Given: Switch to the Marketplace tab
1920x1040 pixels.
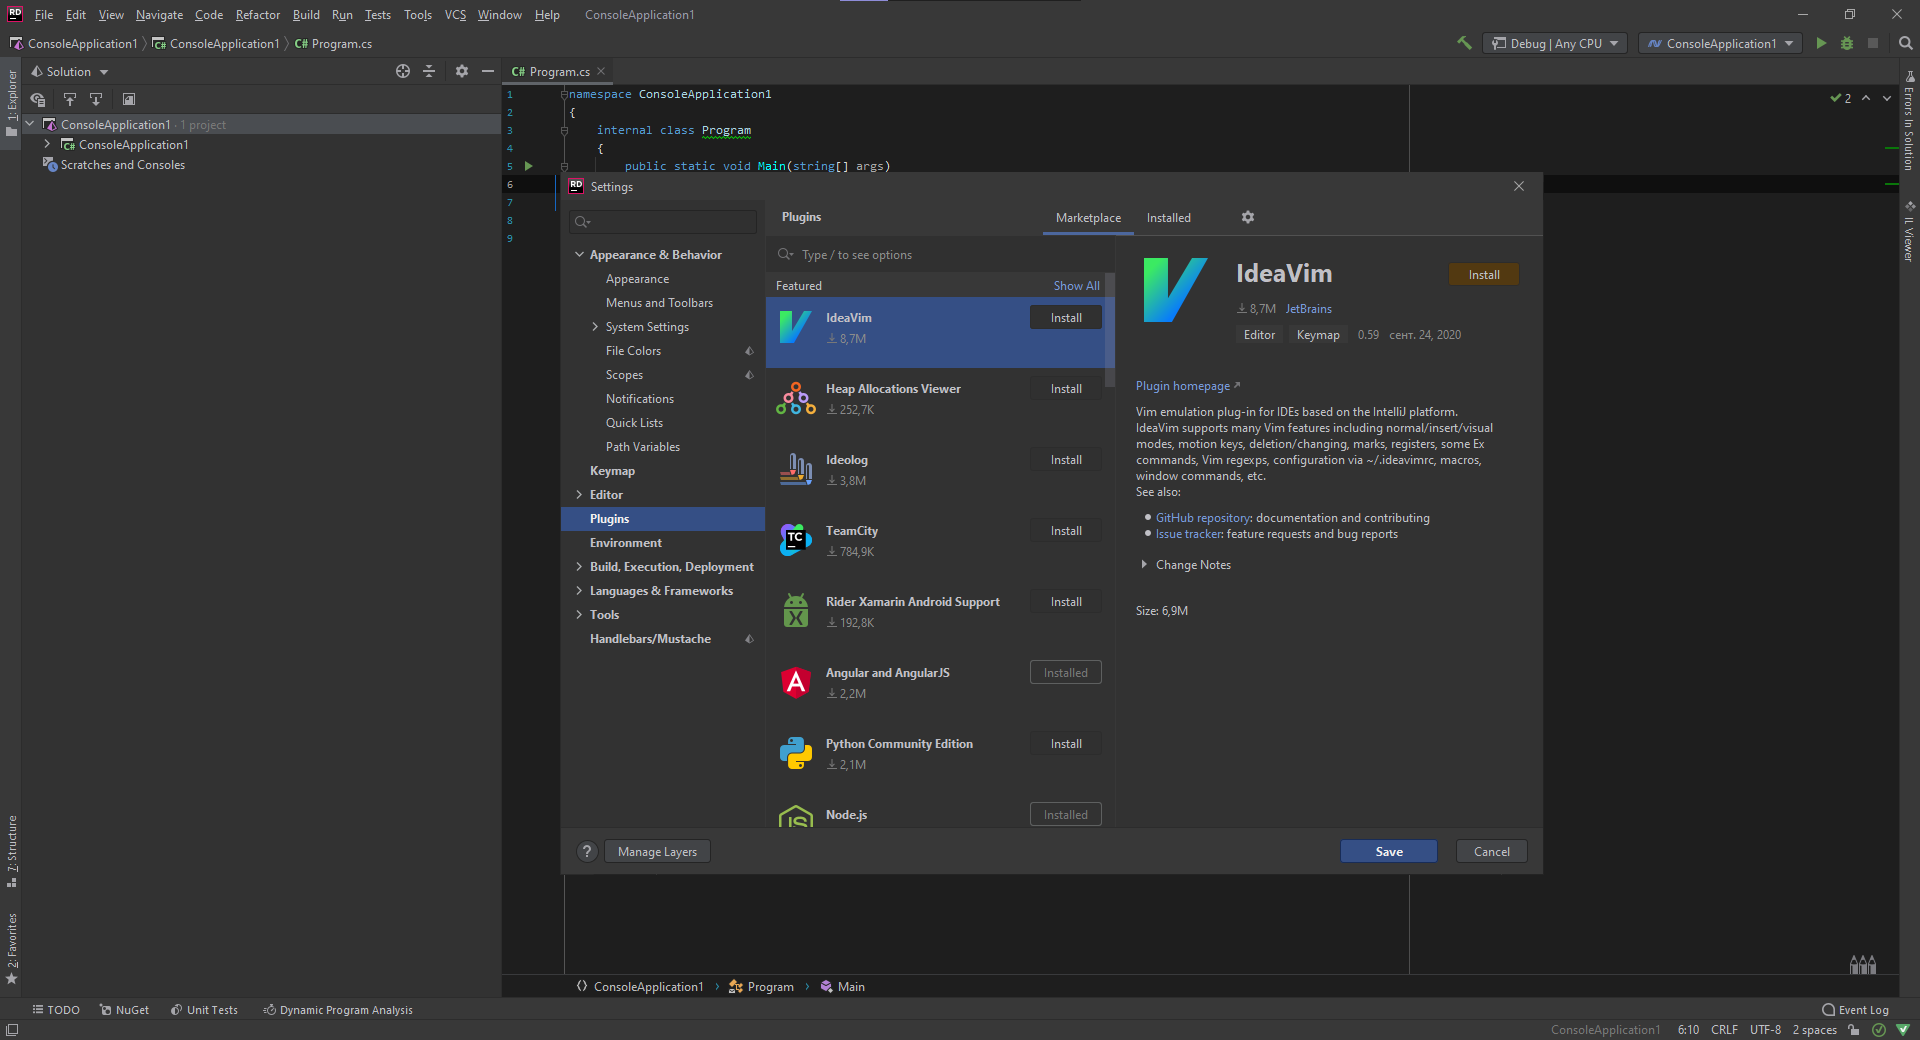Looking at the screenshot, I should pyautogui.click(x=1088, y=218).
